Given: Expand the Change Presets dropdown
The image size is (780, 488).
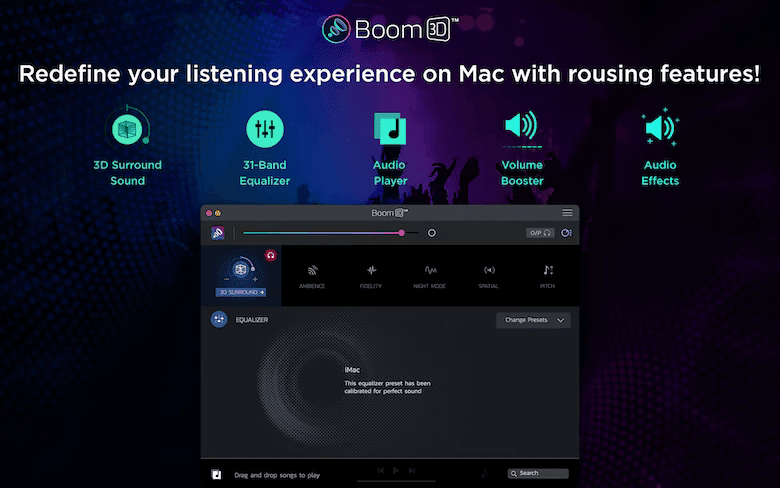Looking at the screenshot, I should coord(533,320).
